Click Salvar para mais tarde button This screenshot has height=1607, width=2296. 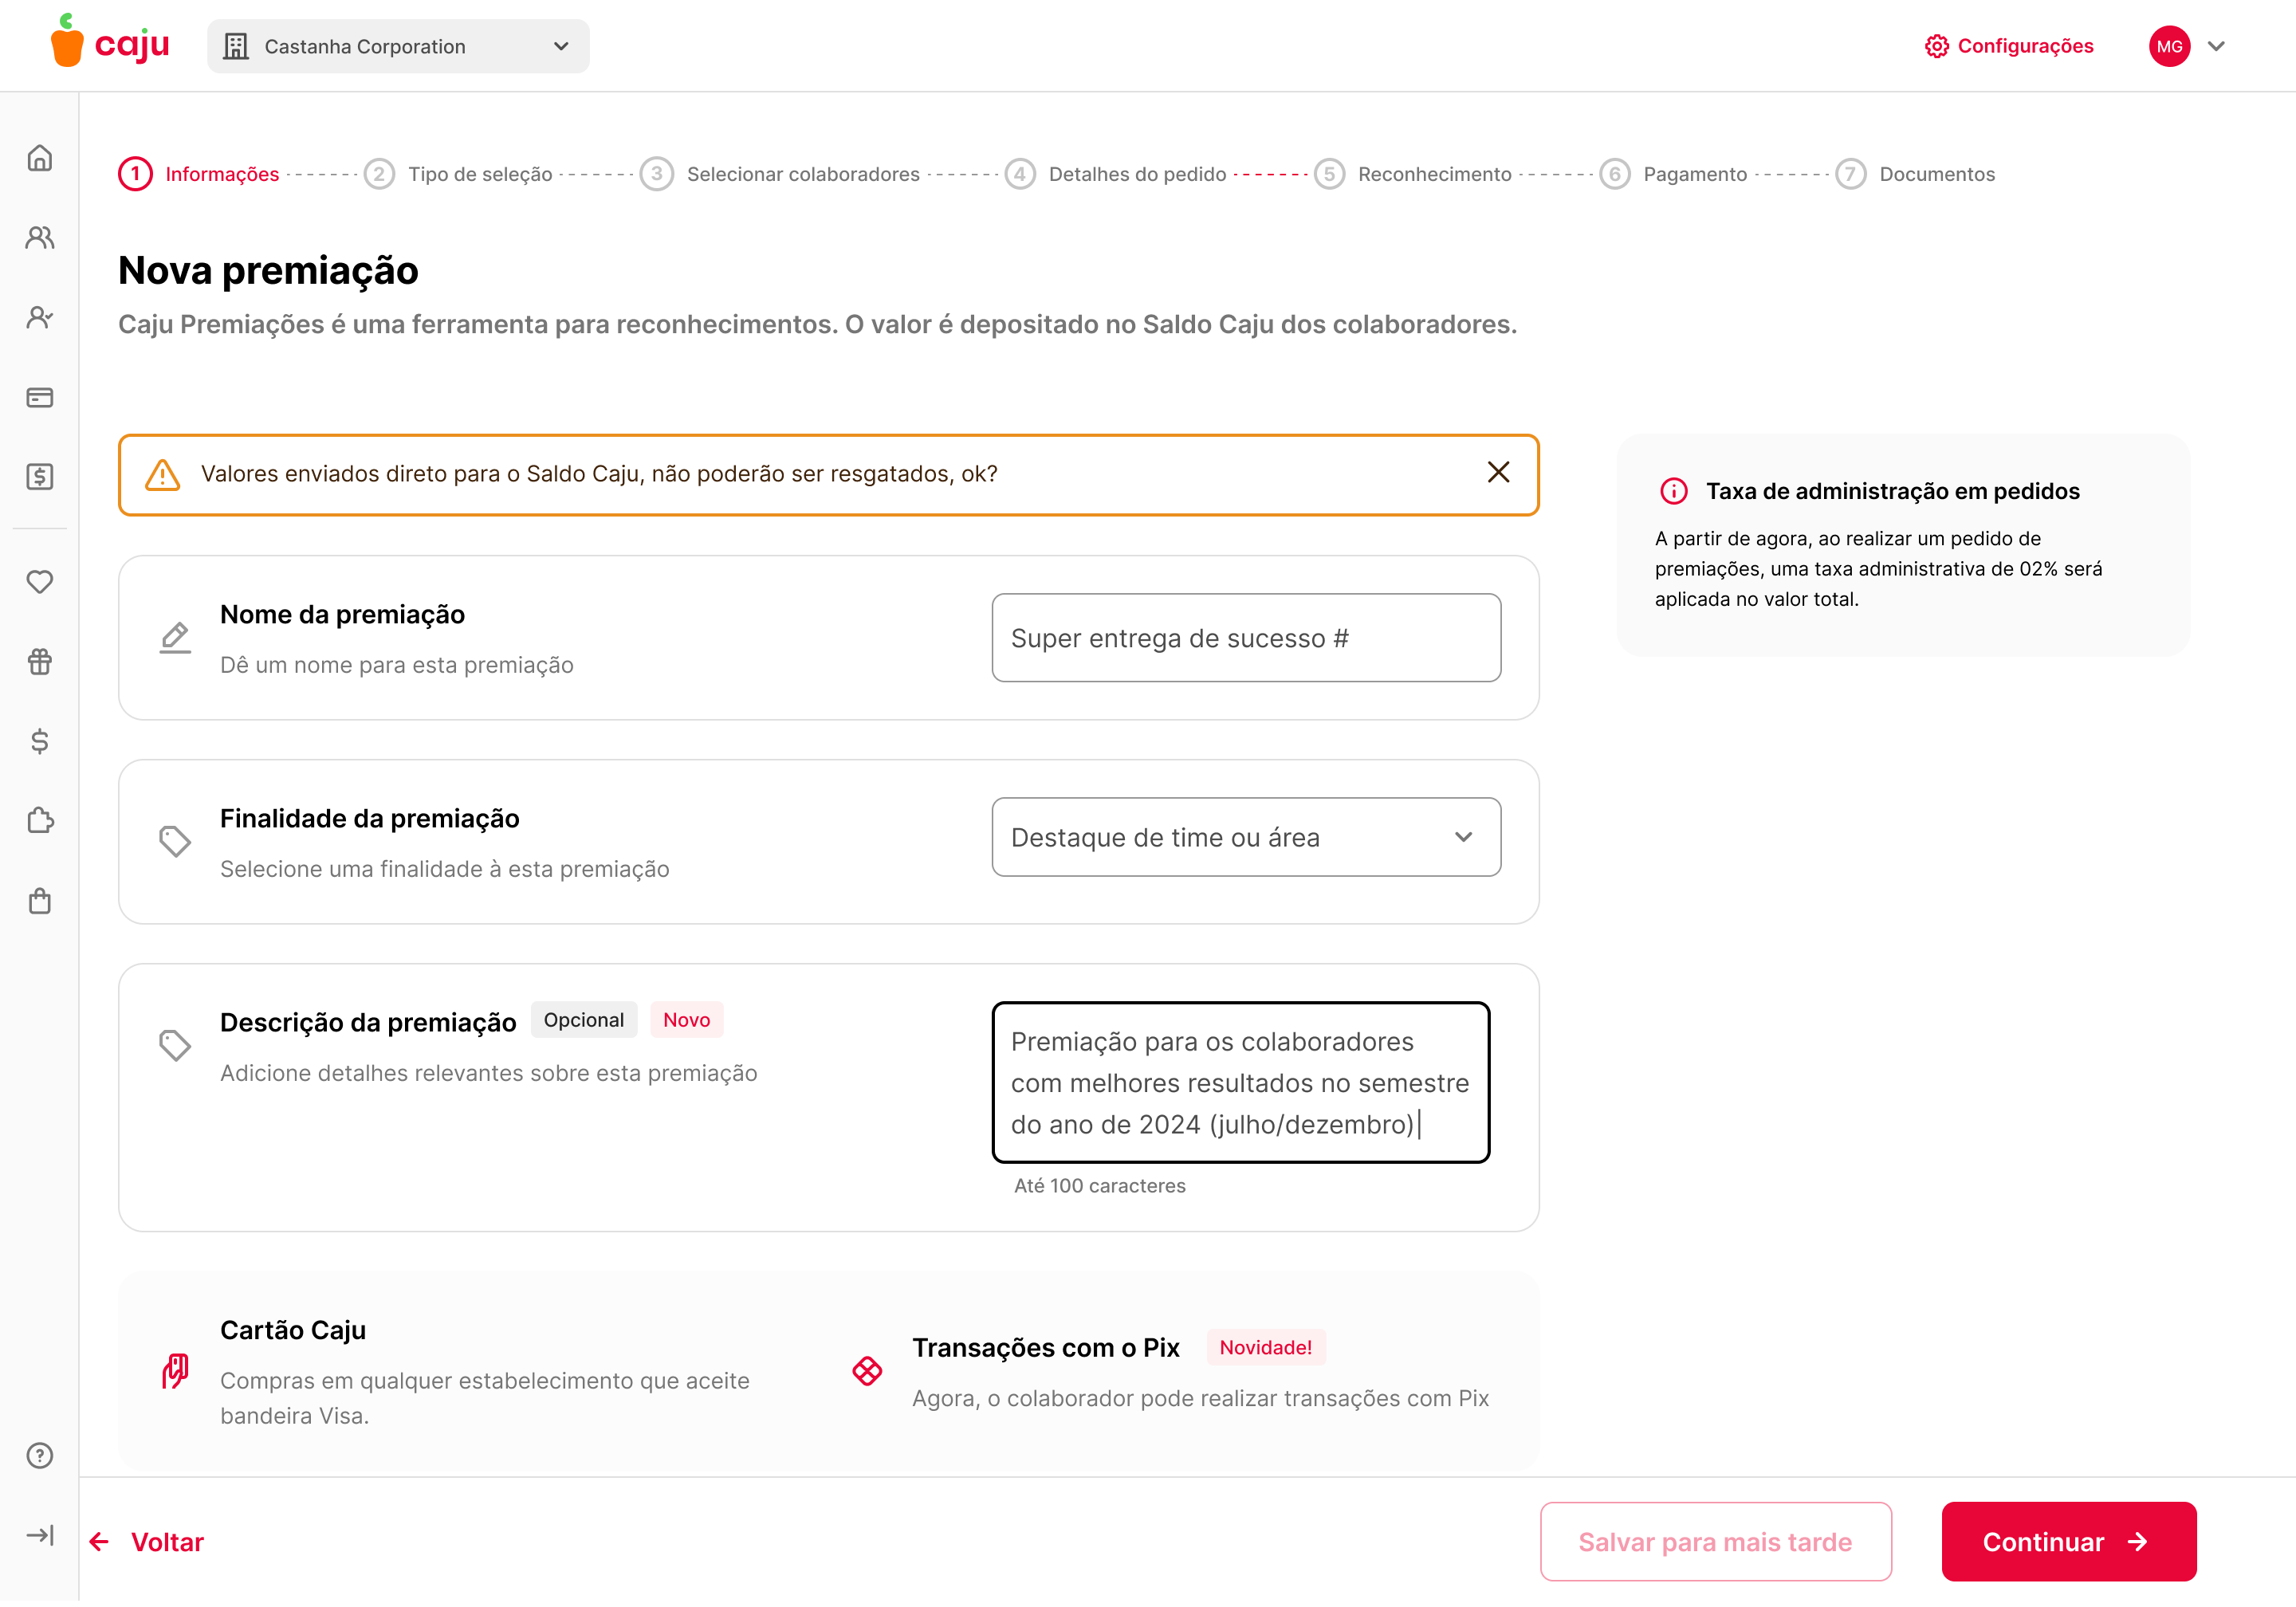1715,1542
